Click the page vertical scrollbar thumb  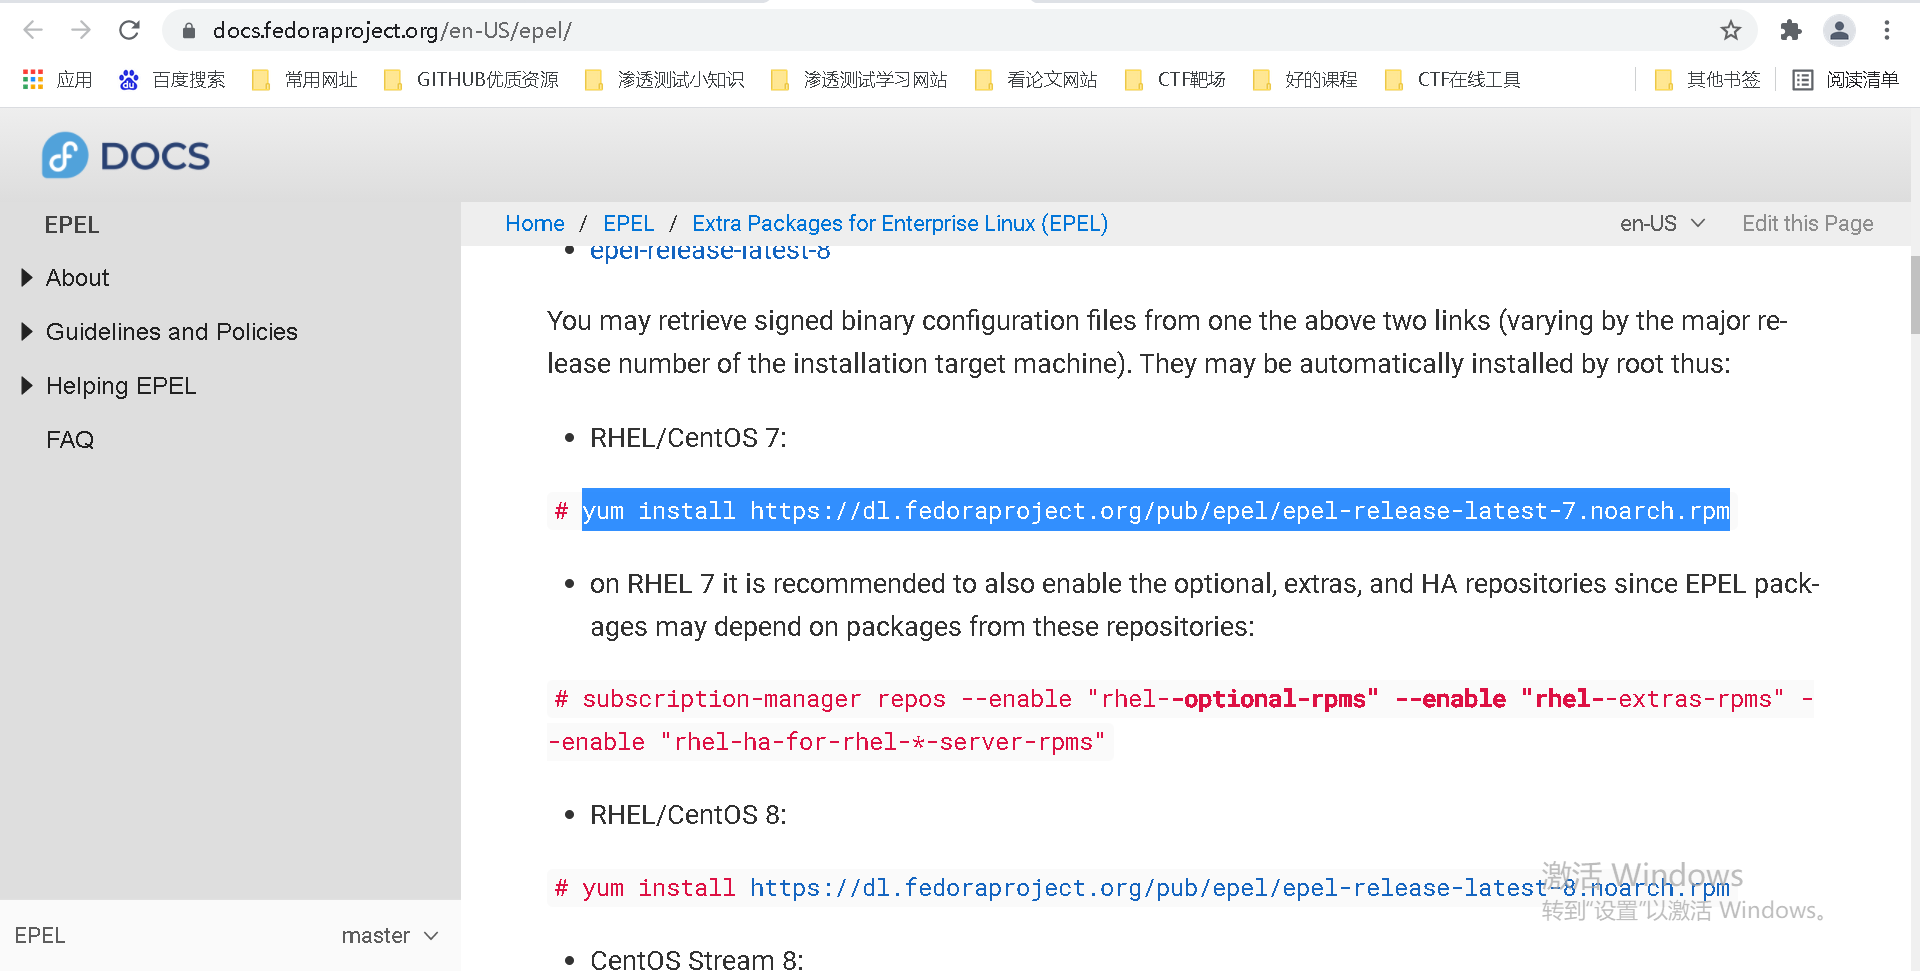point(1915,295)
